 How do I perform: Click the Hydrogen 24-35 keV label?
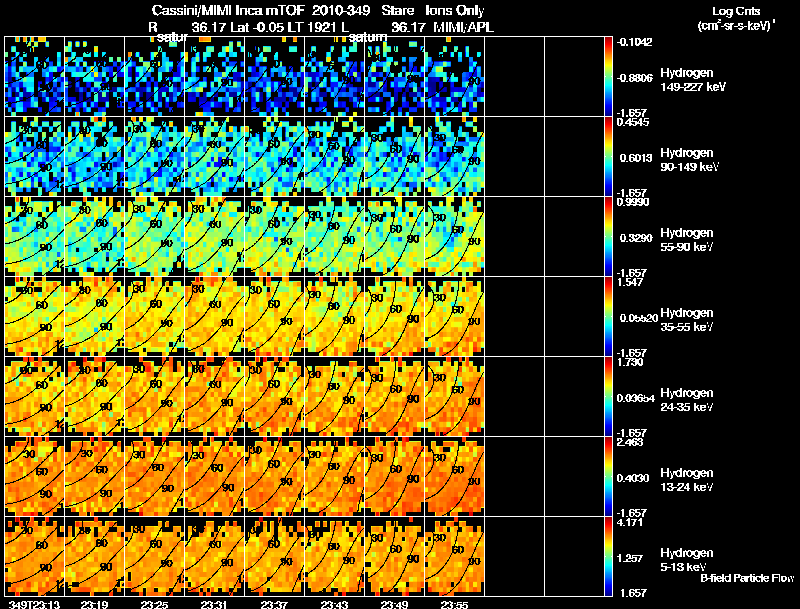pos(687,400)
